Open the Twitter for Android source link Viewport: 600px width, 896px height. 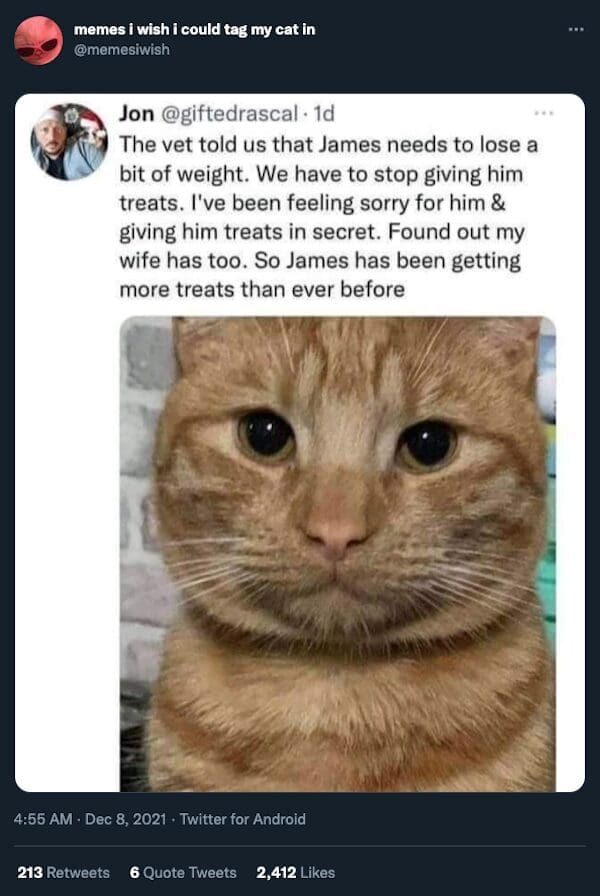click(243, 819)
